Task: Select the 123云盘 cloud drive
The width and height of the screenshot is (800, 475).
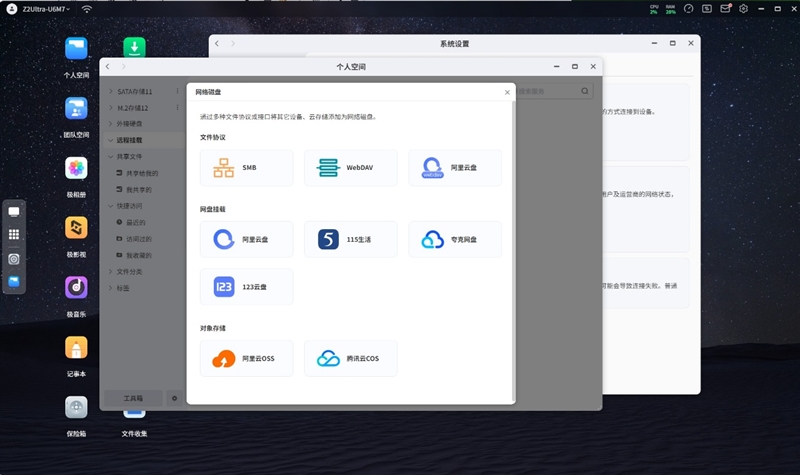Action: pyautogui.click(x=246, y=287)
